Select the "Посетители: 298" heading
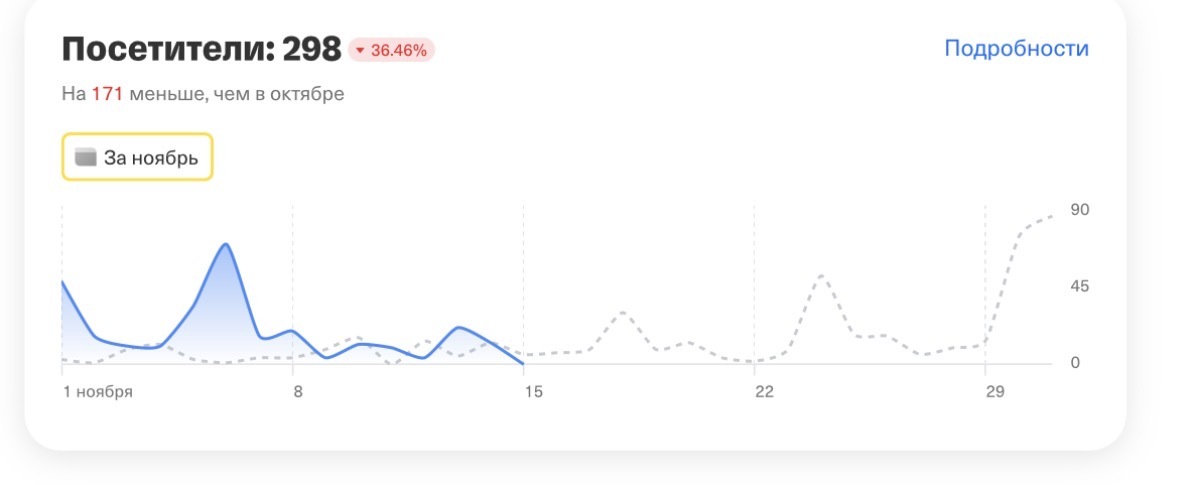Viewport: 1179px width, 485px height. 201,49
